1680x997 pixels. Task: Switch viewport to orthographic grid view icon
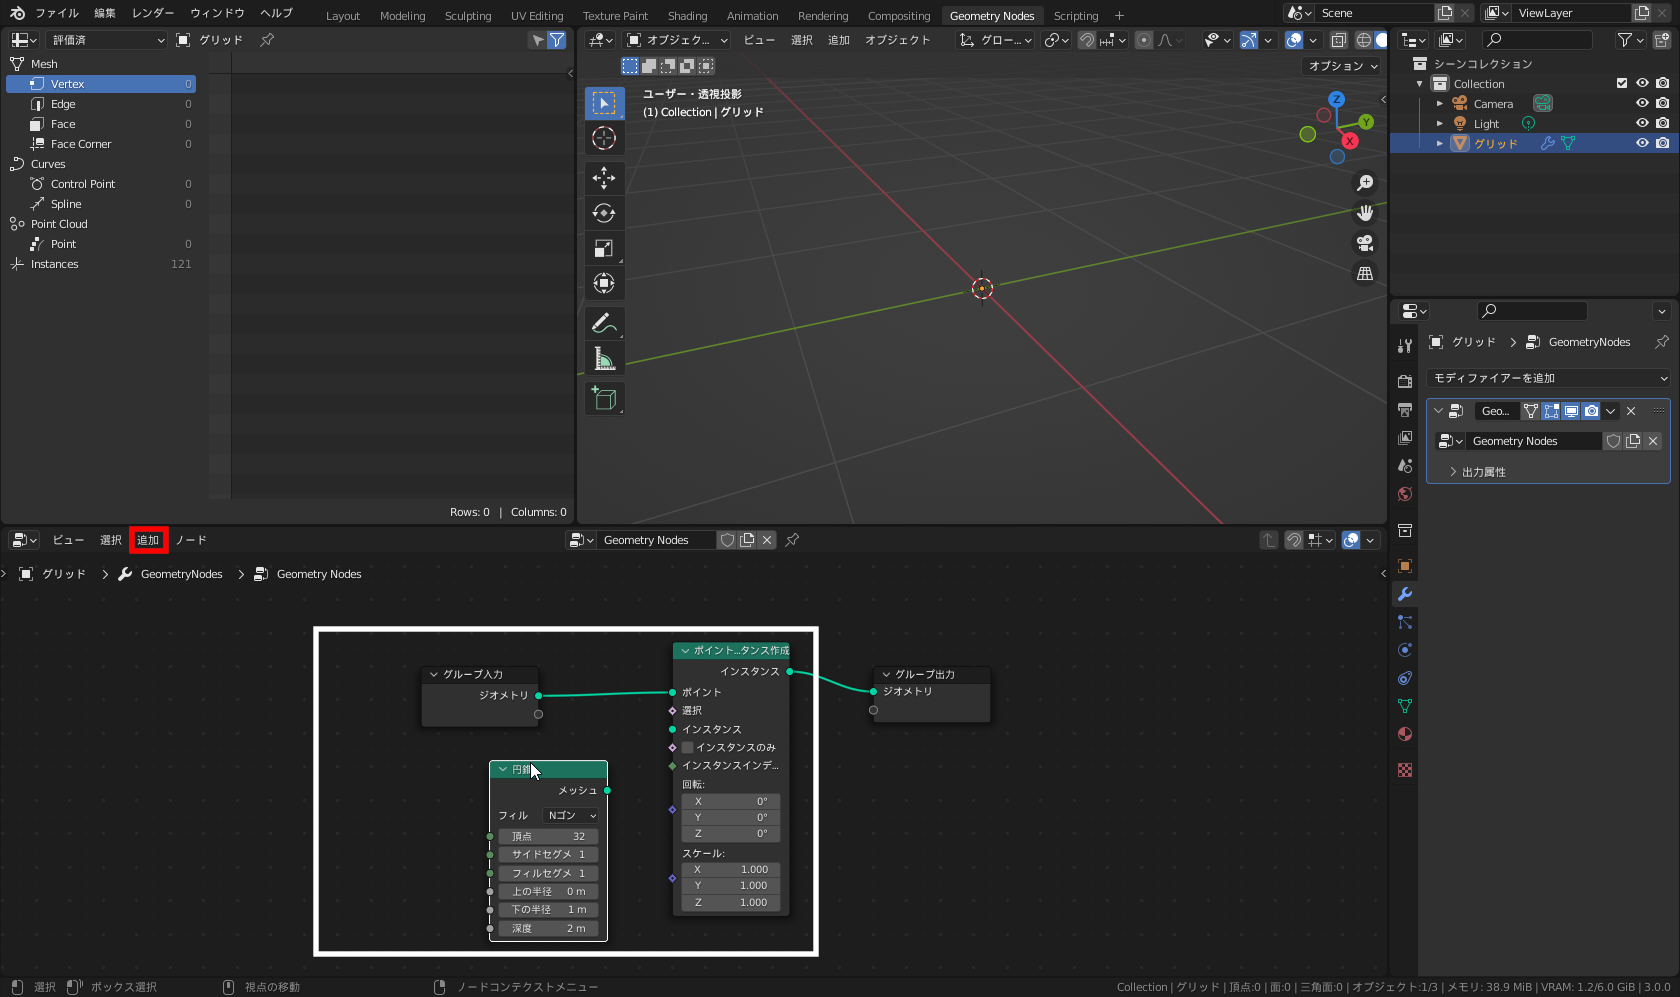coord(1365,273)
